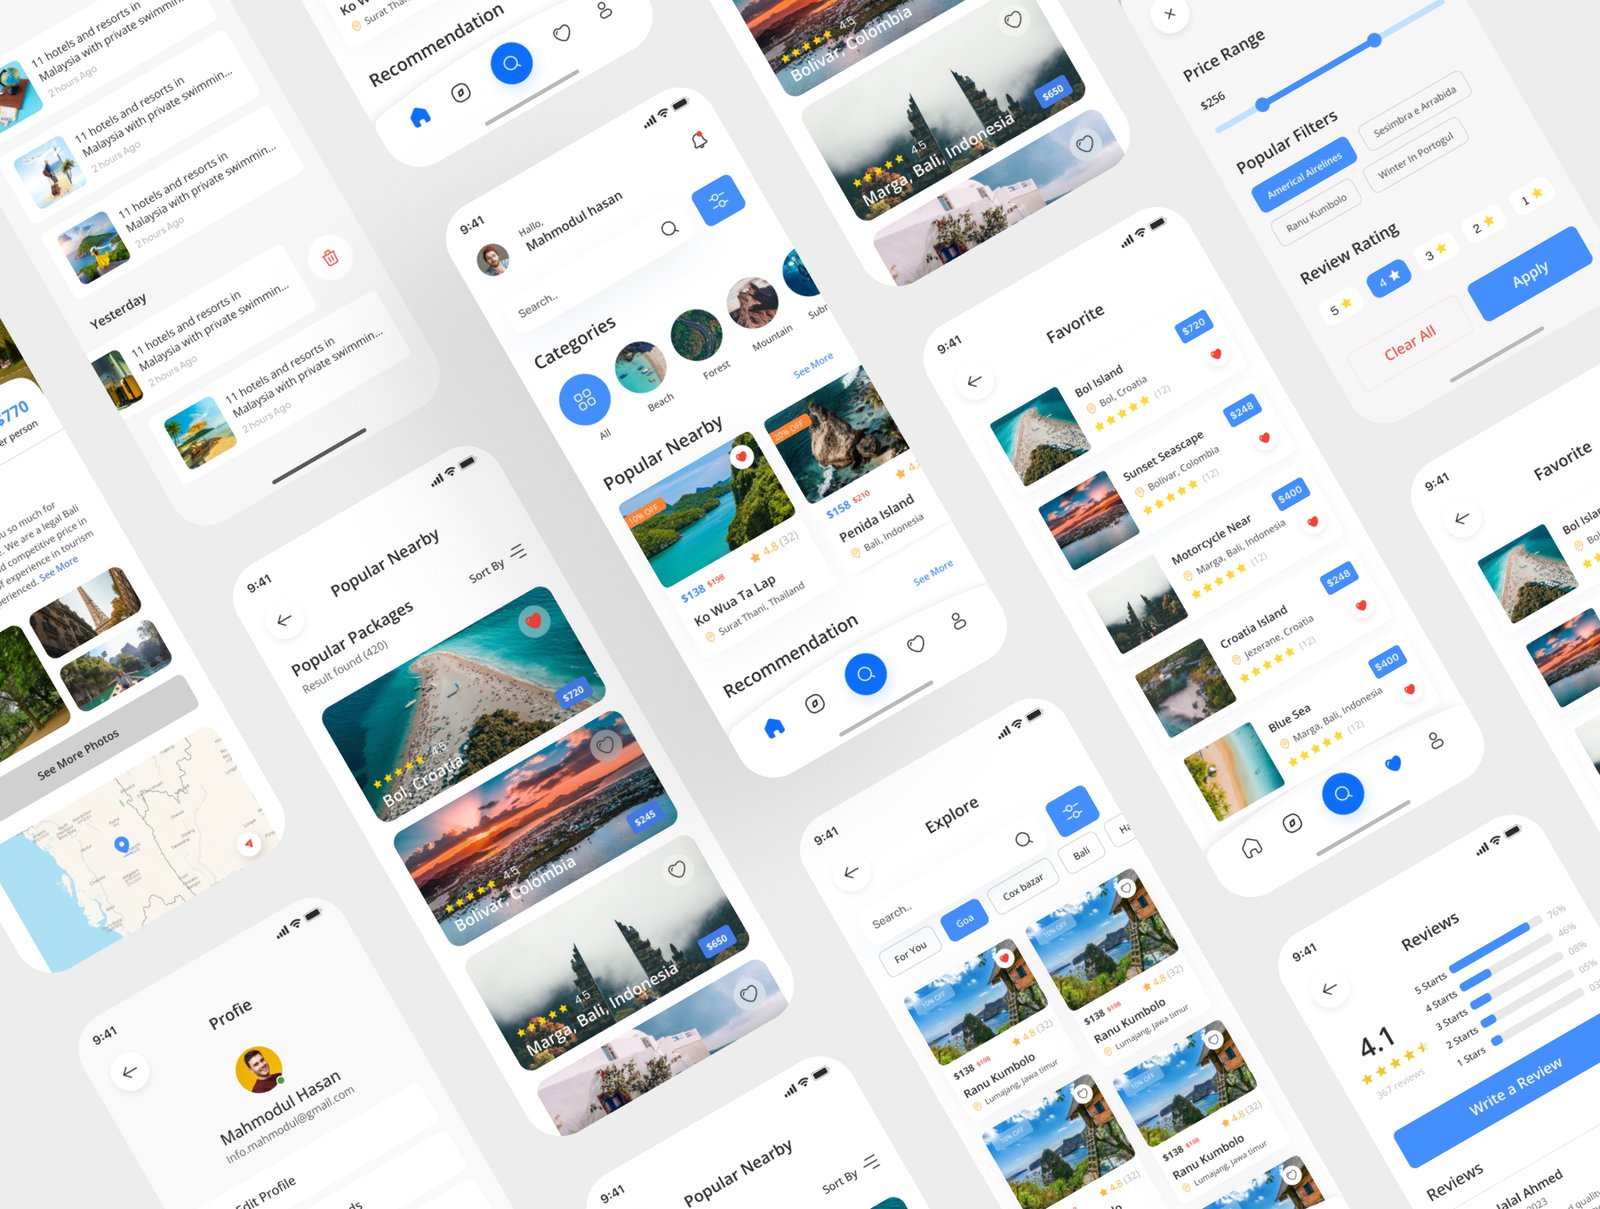The image size is (1600, 1209).
Task: Select the Goa tab in Explore
Action: coord(964,921)
